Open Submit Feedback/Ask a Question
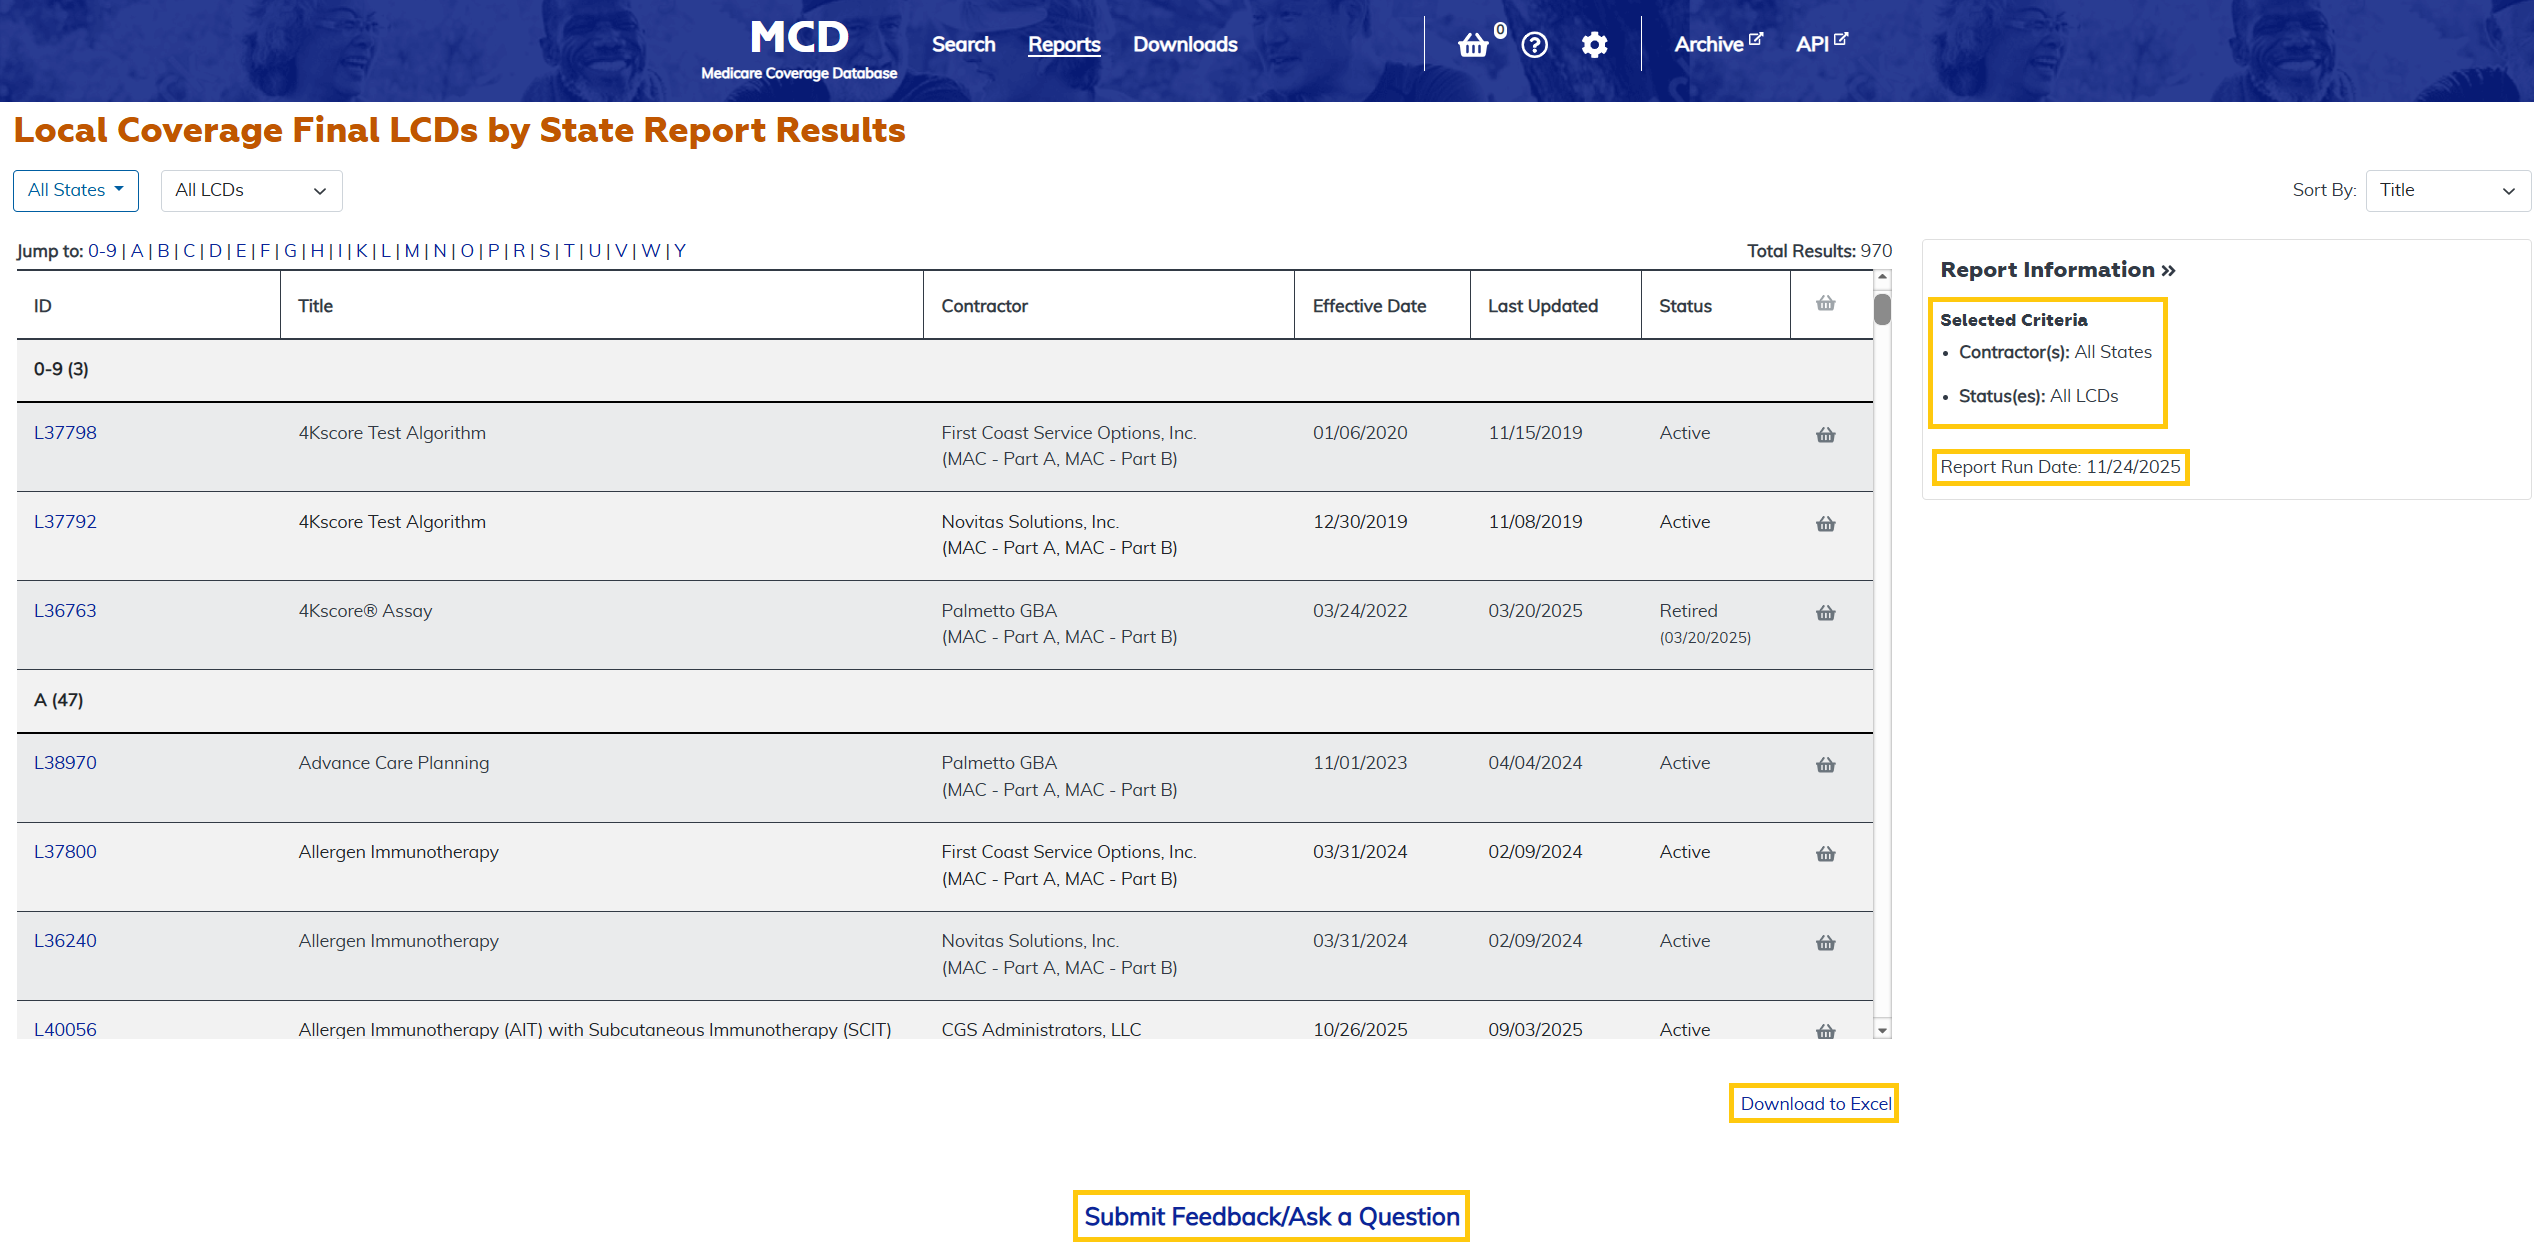Image resolution: width=2534 pixels, height=1255 pixels. (1270, 1216)
